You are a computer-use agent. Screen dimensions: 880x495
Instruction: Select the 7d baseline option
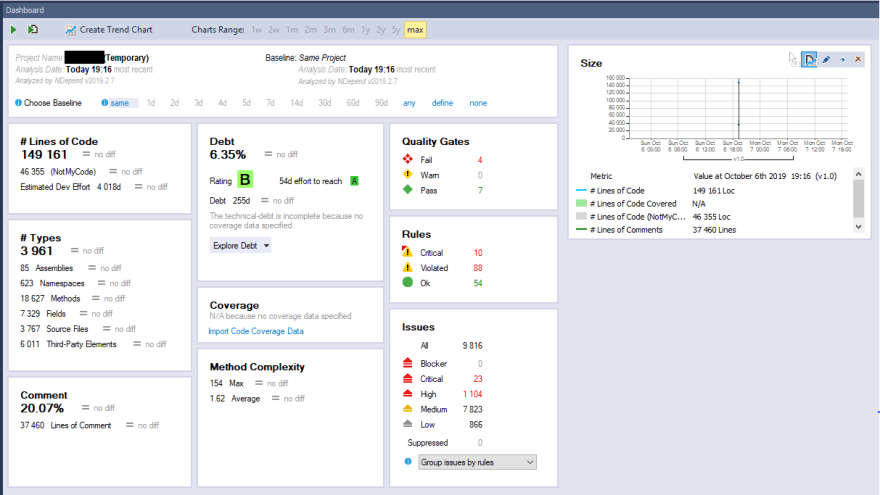(x=271, y=103)
